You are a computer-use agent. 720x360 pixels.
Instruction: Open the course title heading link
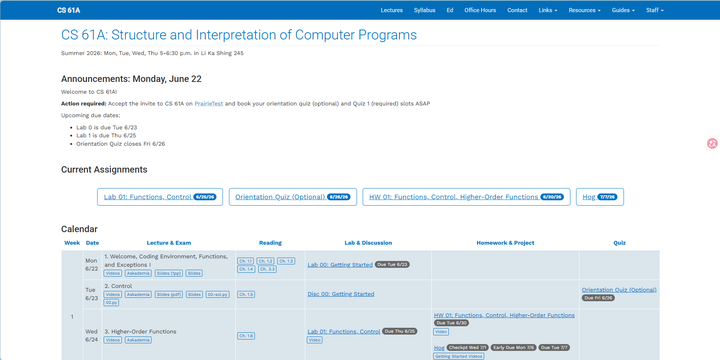point(239,35)
